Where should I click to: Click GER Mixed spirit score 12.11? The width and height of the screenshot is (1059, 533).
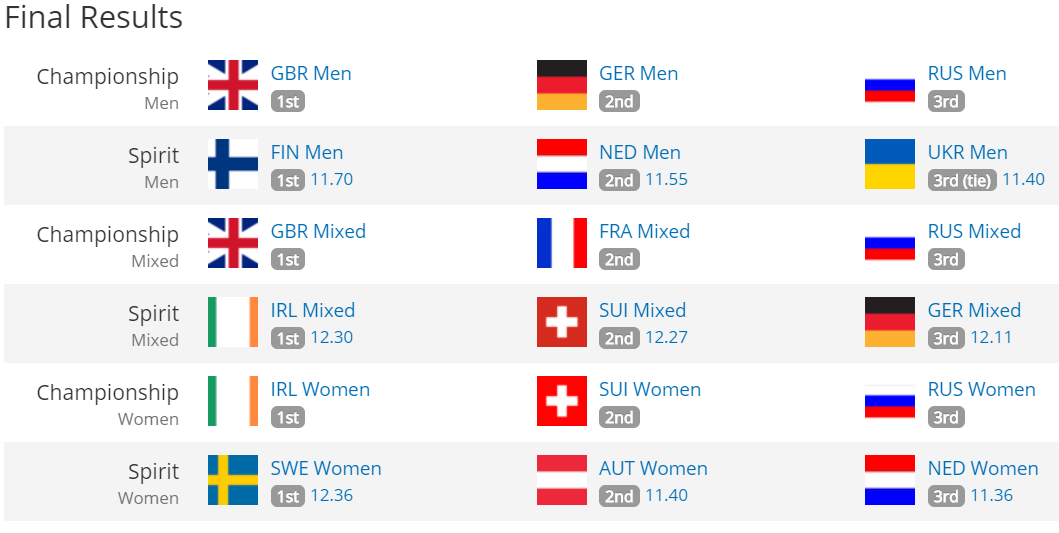(991, 337)
